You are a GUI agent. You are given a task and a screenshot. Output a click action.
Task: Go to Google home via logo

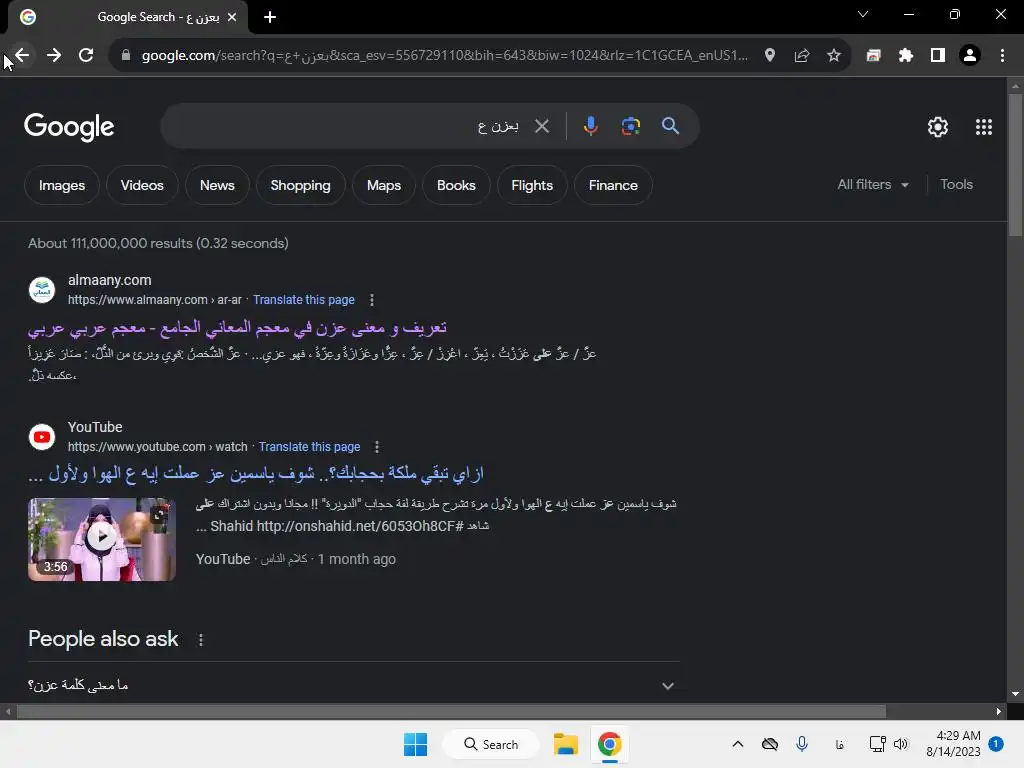tap(69, 127)
